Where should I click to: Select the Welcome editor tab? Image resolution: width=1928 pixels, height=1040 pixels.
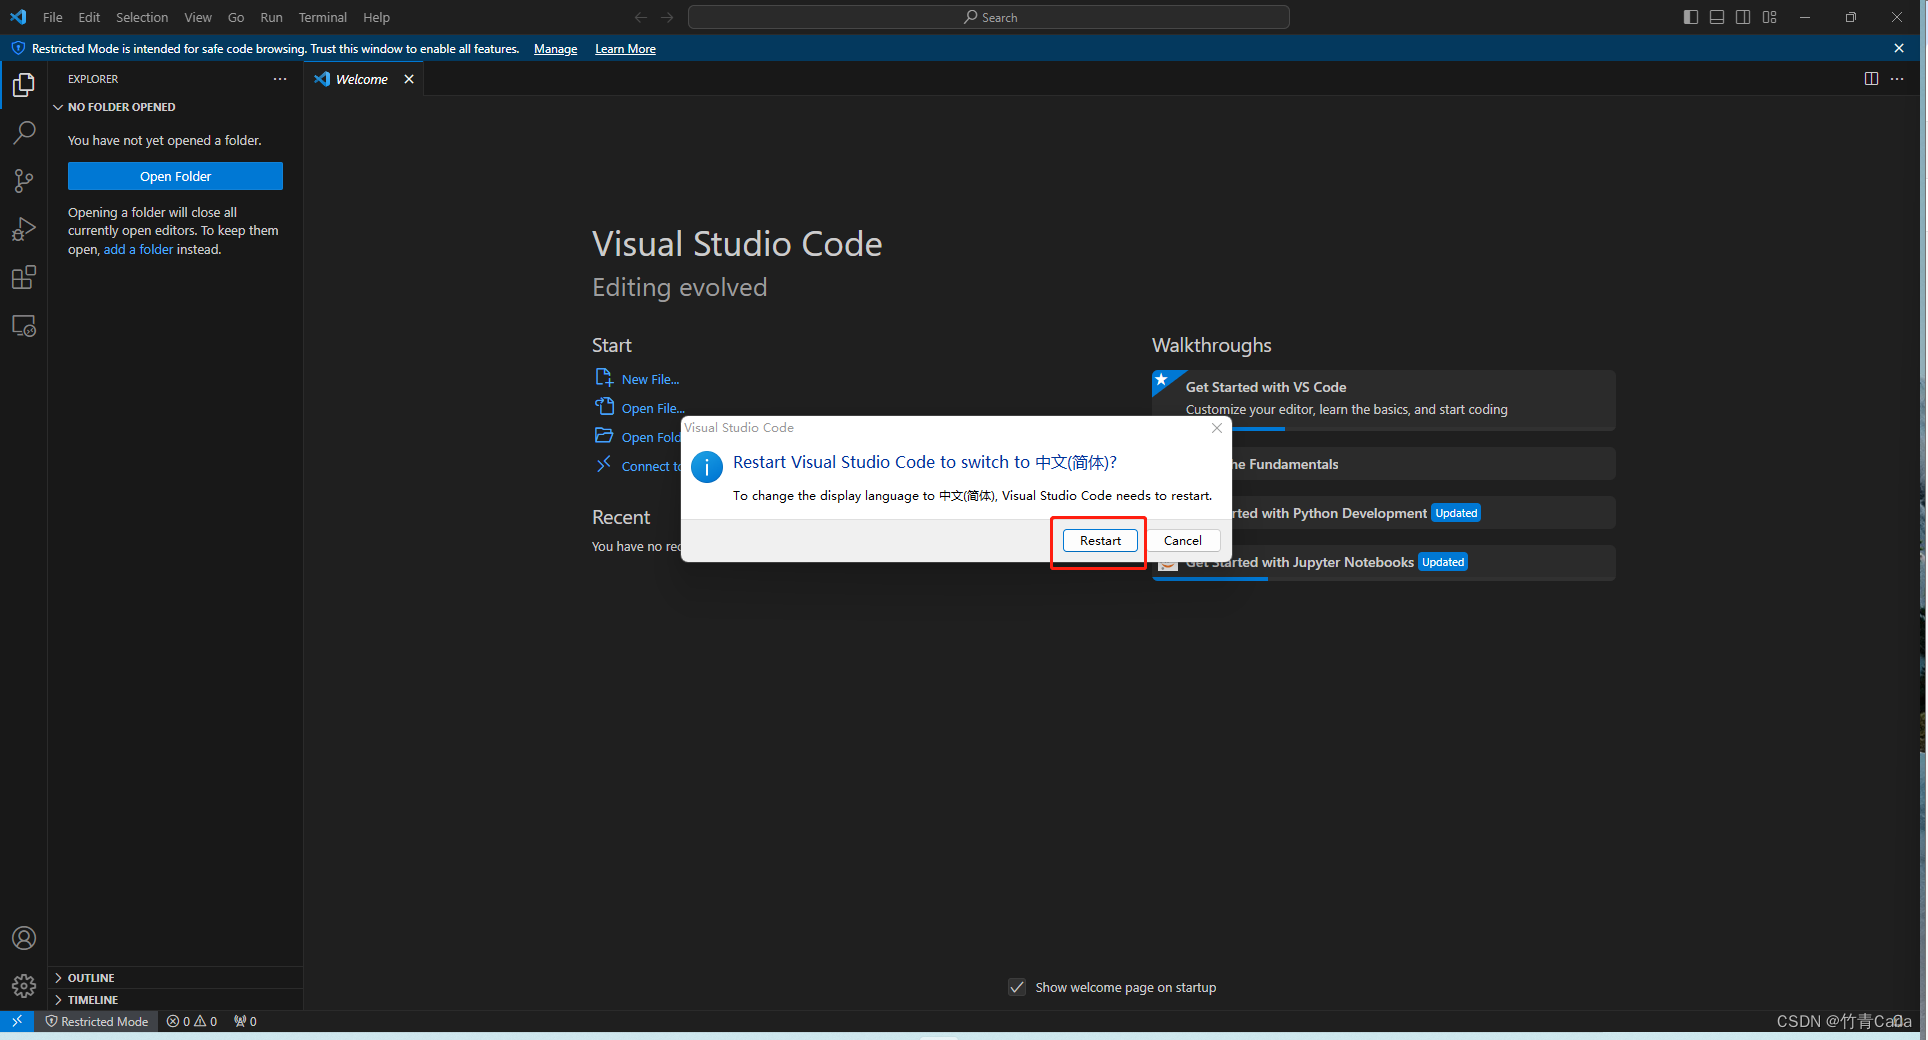pyautogui.click(x=364, y=79)
